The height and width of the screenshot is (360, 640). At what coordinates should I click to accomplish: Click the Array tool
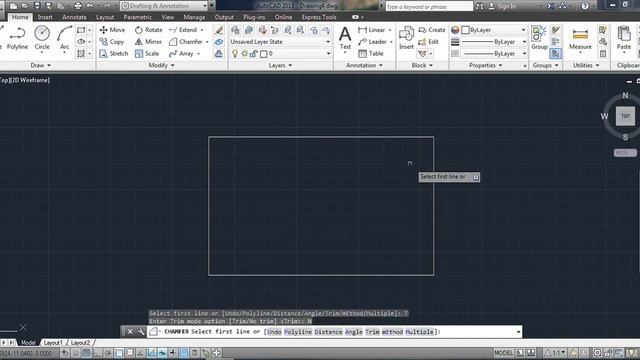click(x=181, y=53)
